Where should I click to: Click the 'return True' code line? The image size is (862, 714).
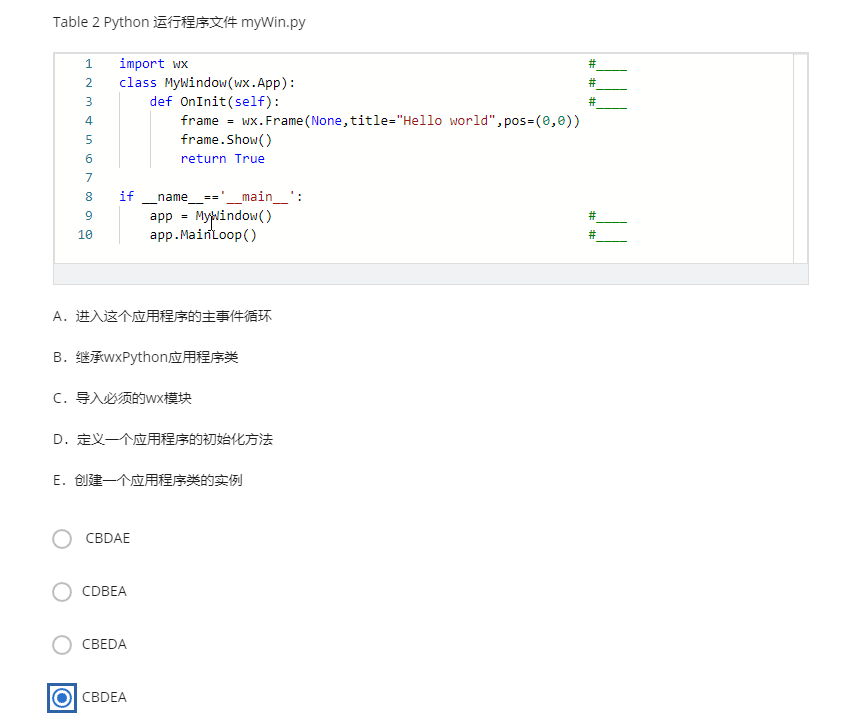click(223, 159)
